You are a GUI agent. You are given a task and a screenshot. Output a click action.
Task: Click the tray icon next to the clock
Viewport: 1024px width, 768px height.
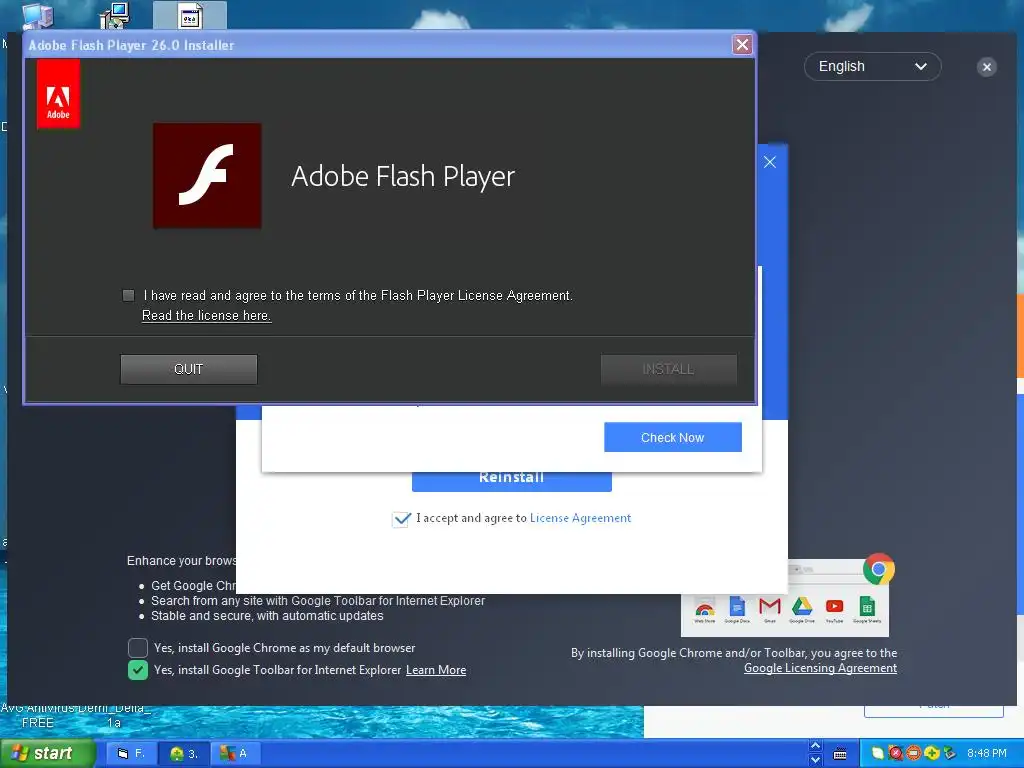click(950, 754)
